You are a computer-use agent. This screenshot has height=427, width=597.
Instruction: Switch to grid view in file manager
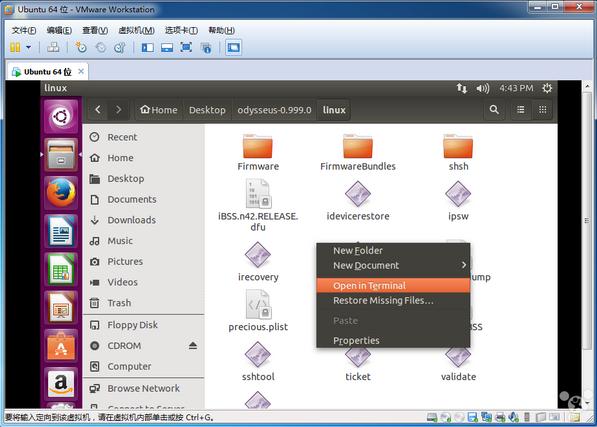click(x=543, y=110)
